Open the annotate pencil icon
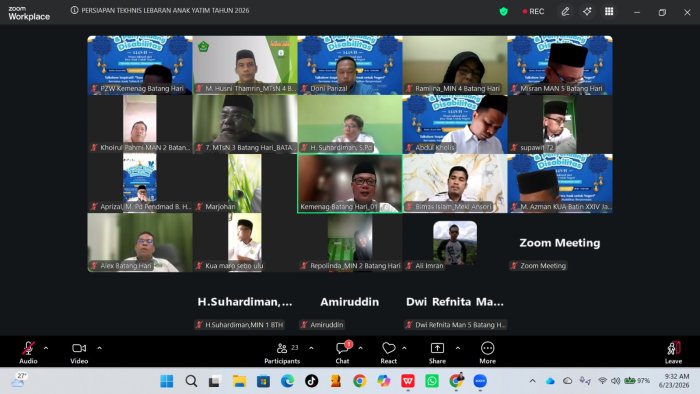This screenshot has width=700, height=394. pos(565,12)
